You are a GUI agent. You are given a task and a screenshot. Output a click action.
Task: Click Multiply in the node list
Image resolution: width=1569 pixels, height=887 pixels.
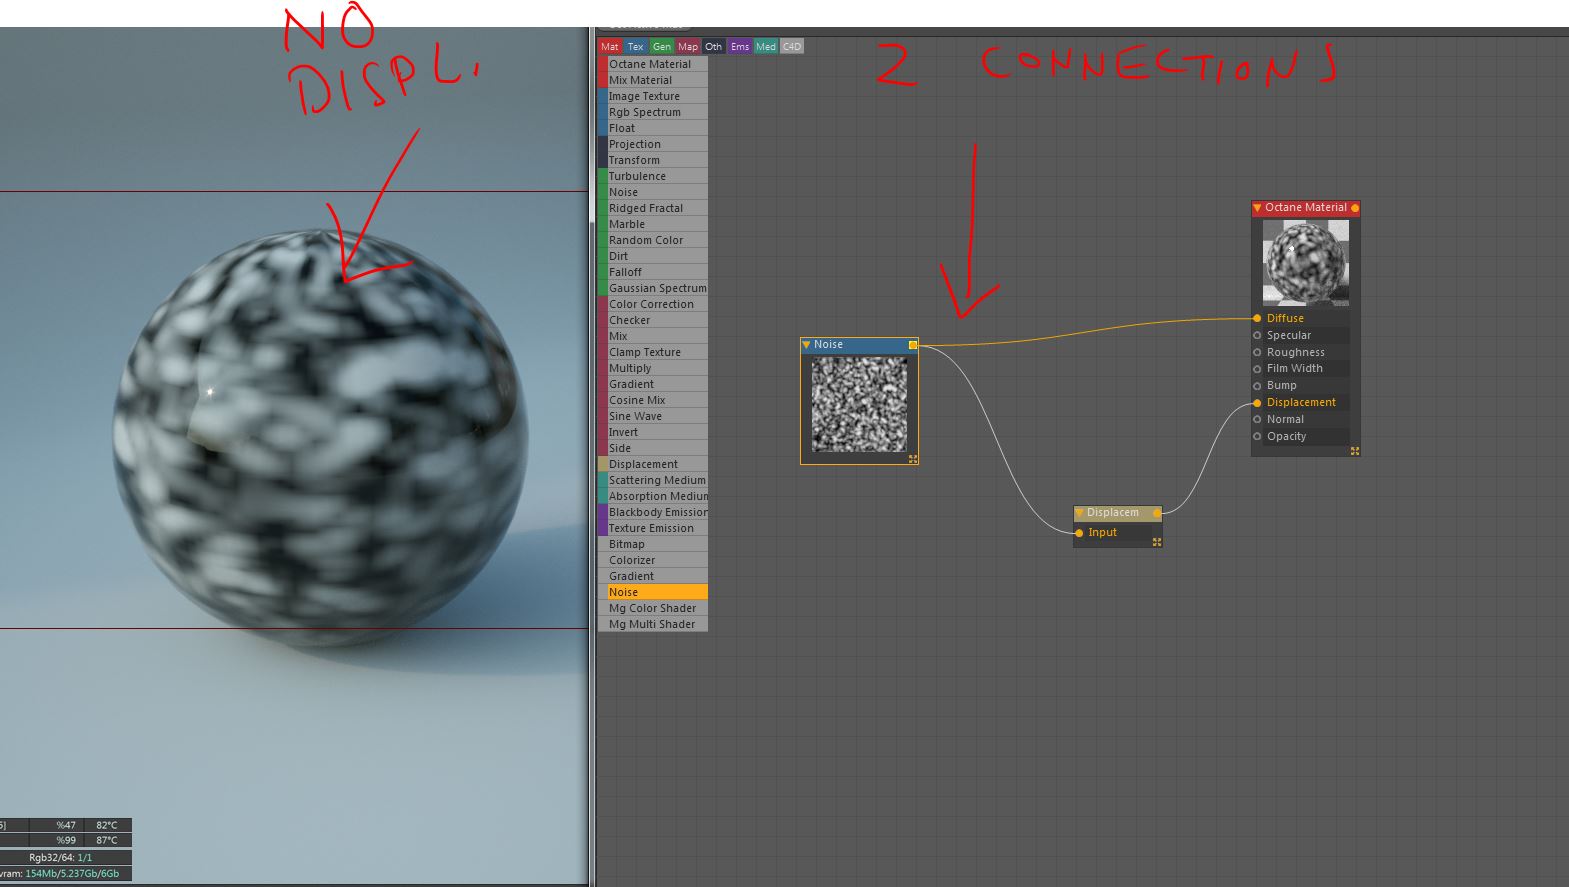coord(653,368)
